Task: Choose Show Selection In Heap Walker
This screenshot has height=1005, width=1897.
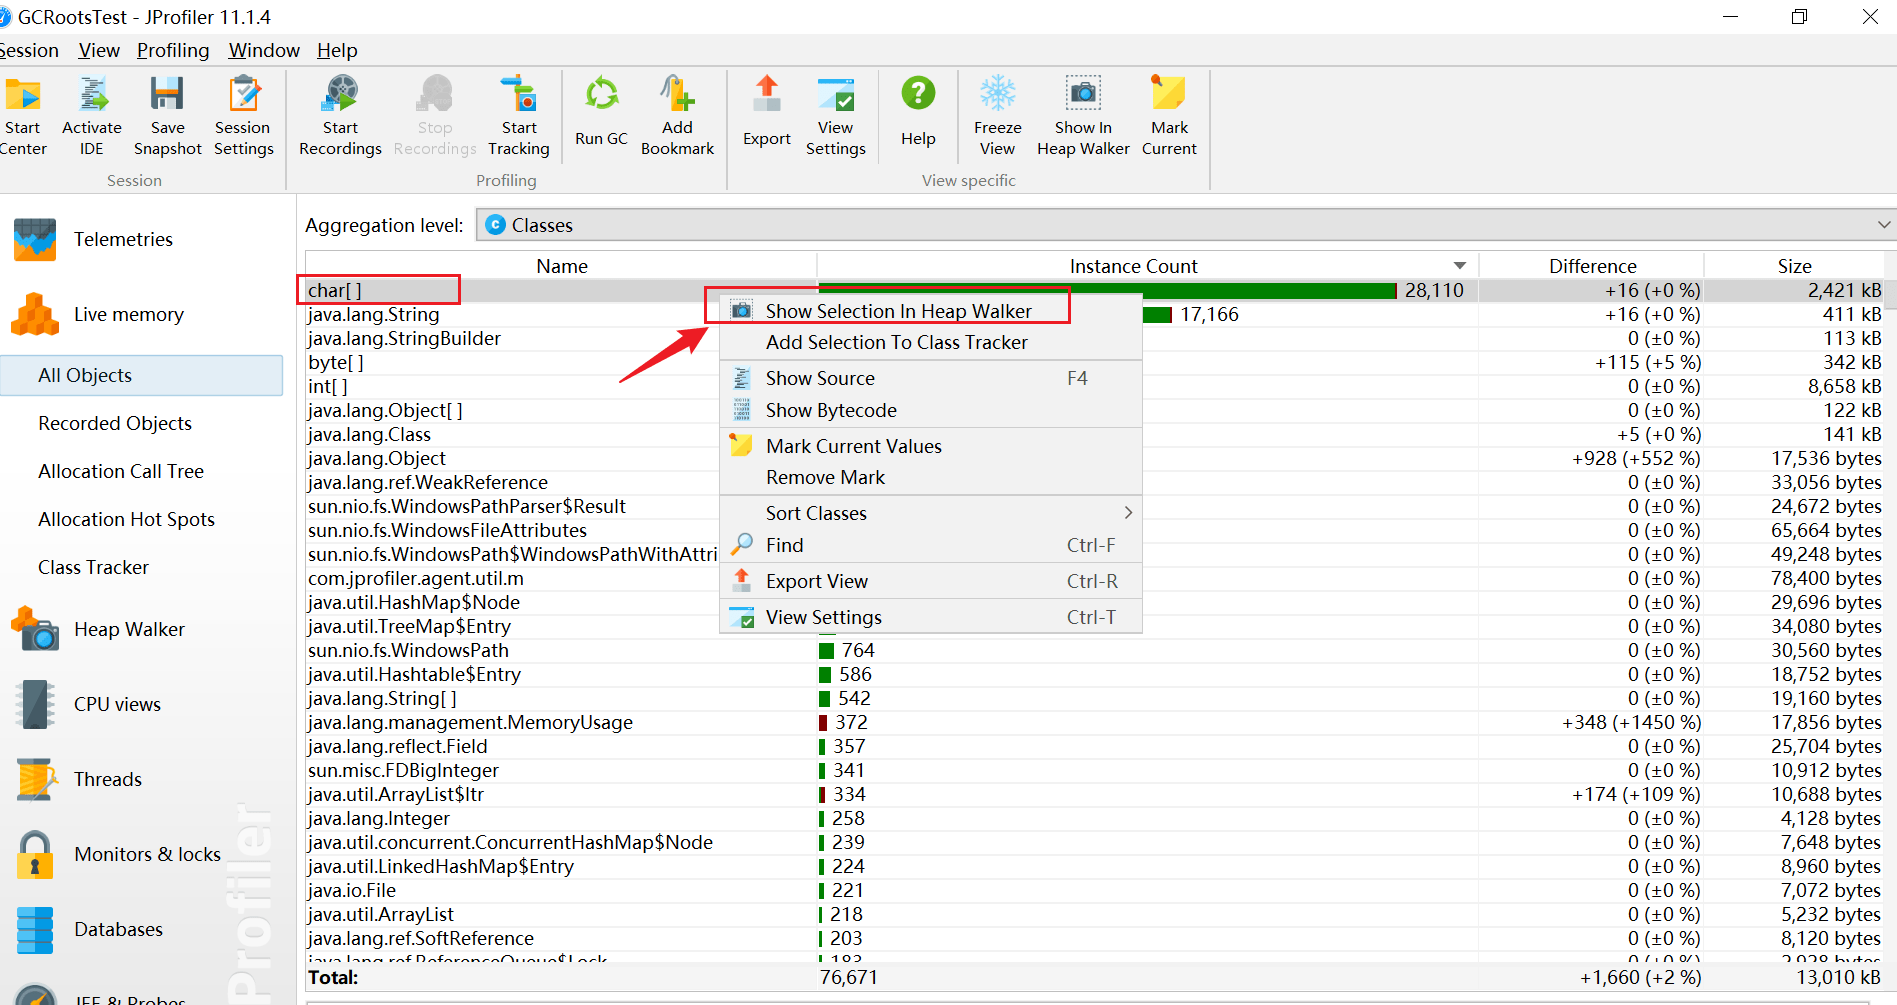Action: pyautogui.click(x=898, y=311)
